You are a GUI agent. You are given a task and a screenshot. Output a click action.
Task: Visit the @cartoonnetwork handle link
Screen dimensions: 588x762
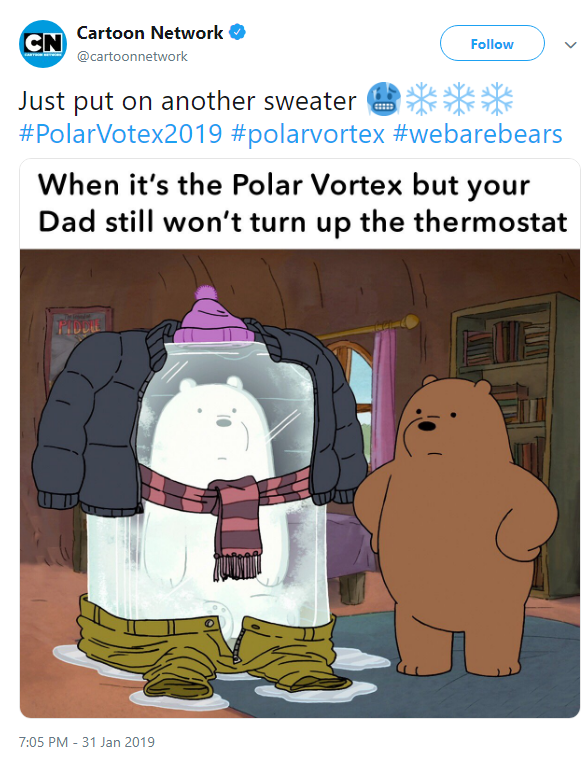click(x=132, y=56)
